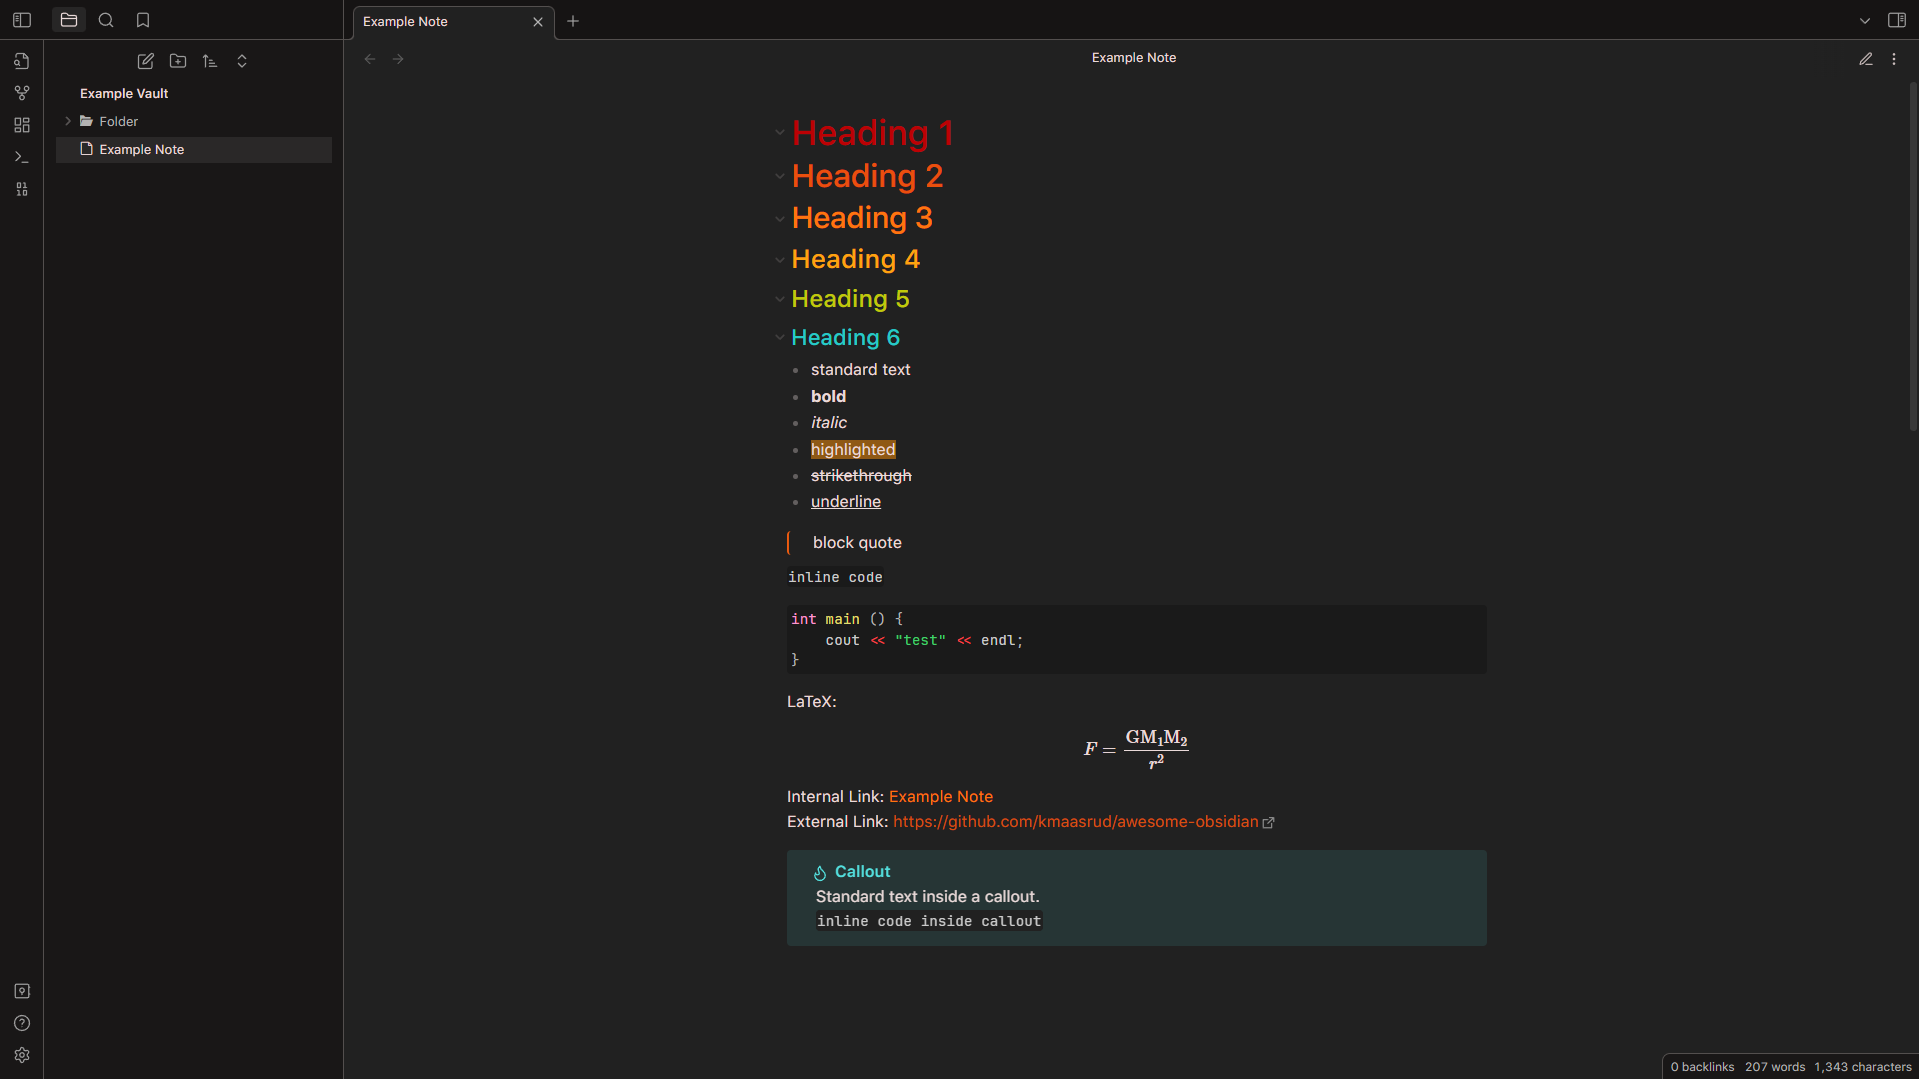Open a new tab with plus
This screenshot has height=1079, width=1919.
573,21
